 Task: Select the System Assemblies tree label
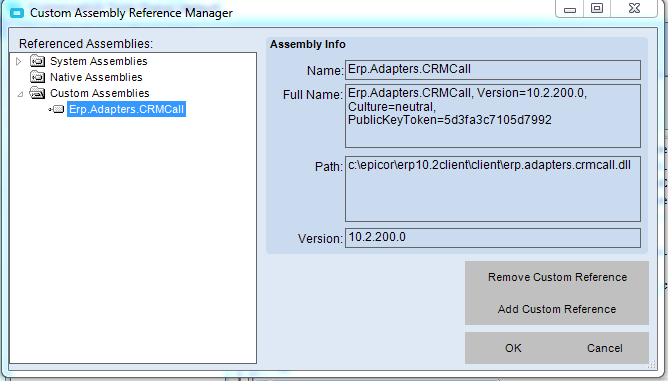point(98,61)
